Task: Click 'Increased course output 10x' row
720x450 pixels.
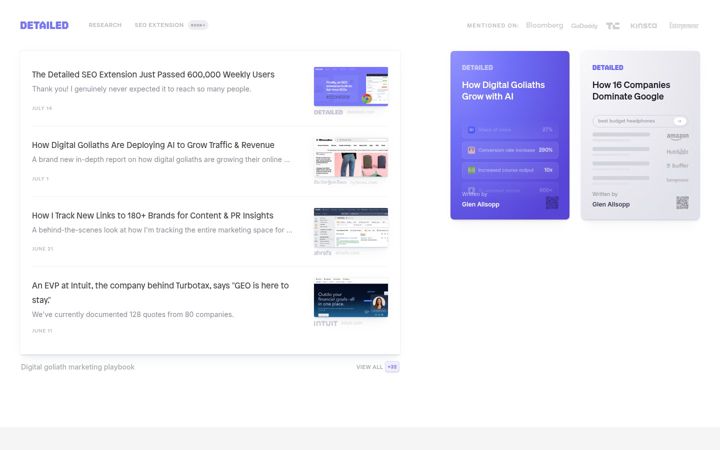Action: coord(510,170)
